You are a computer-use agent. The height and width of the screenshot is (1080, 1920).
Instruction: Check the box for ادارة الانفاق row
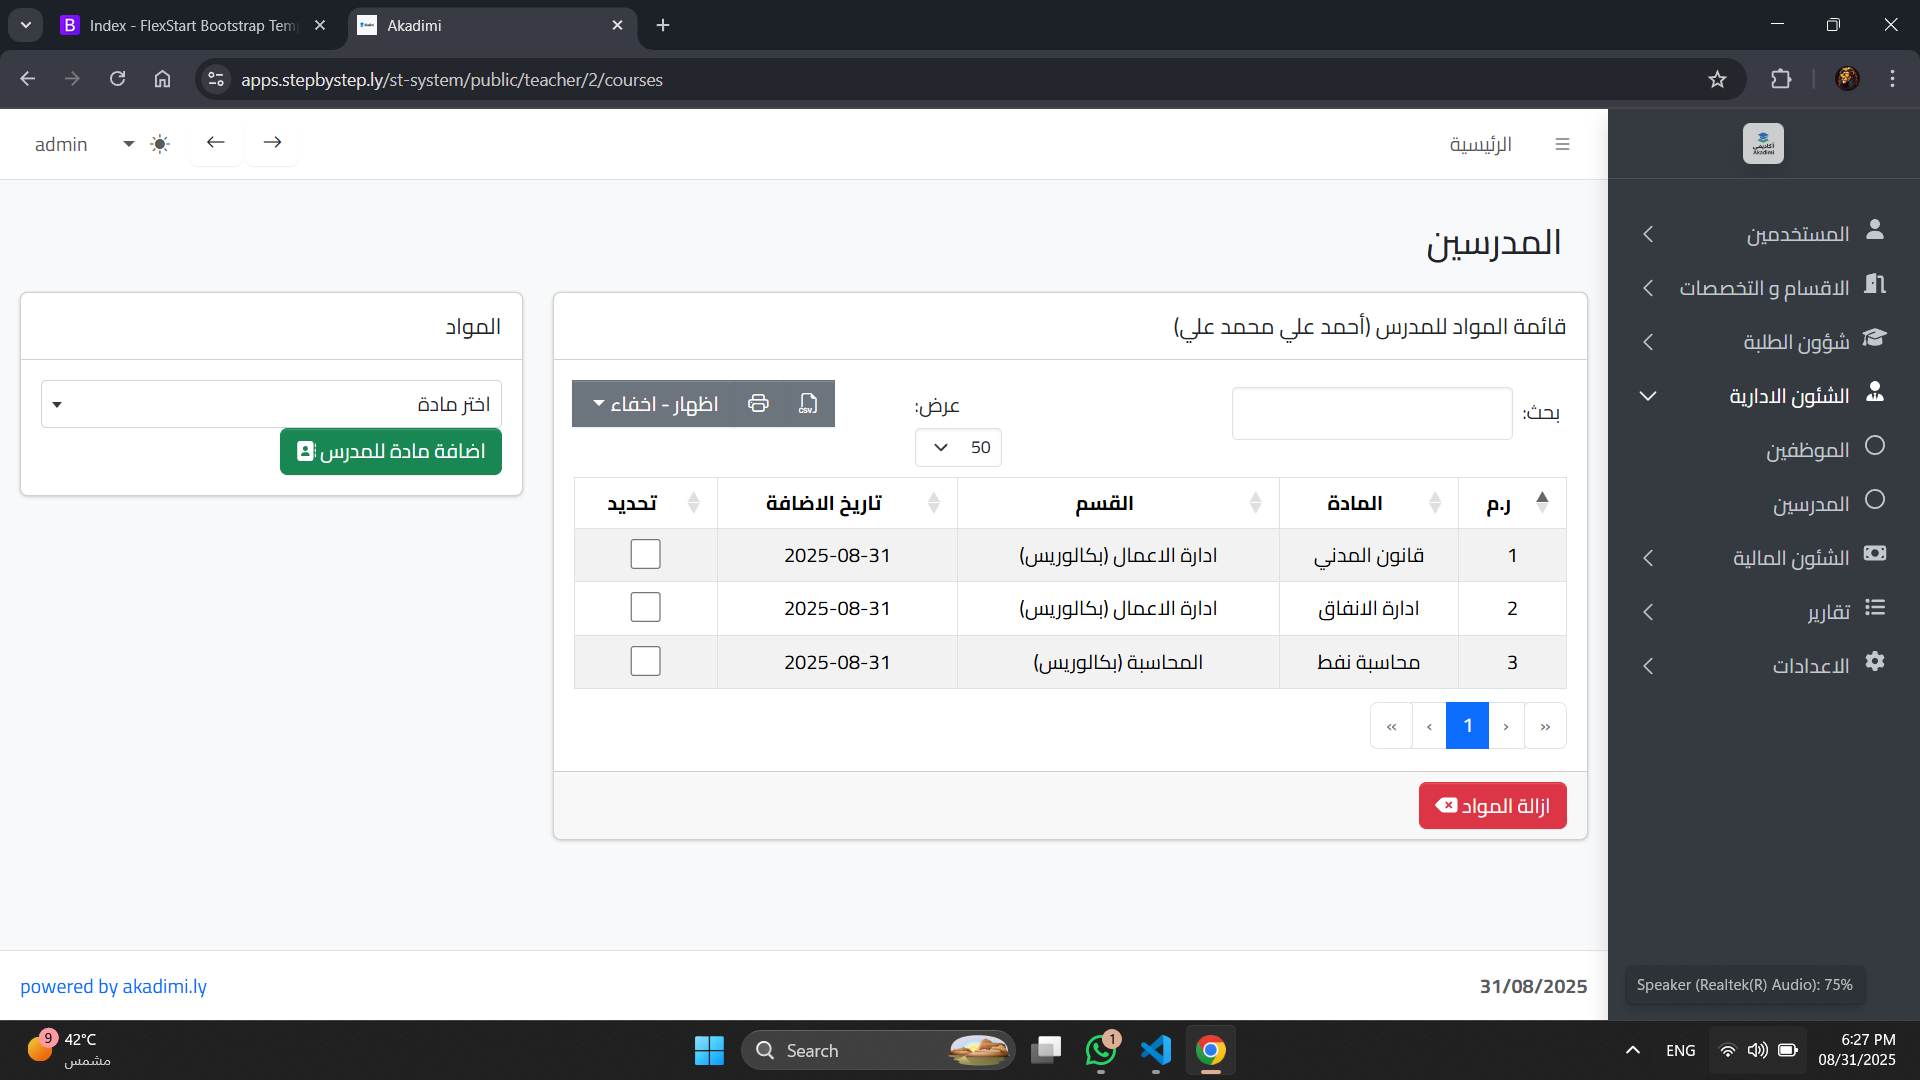pyautogui.click(x=645, y=607)
